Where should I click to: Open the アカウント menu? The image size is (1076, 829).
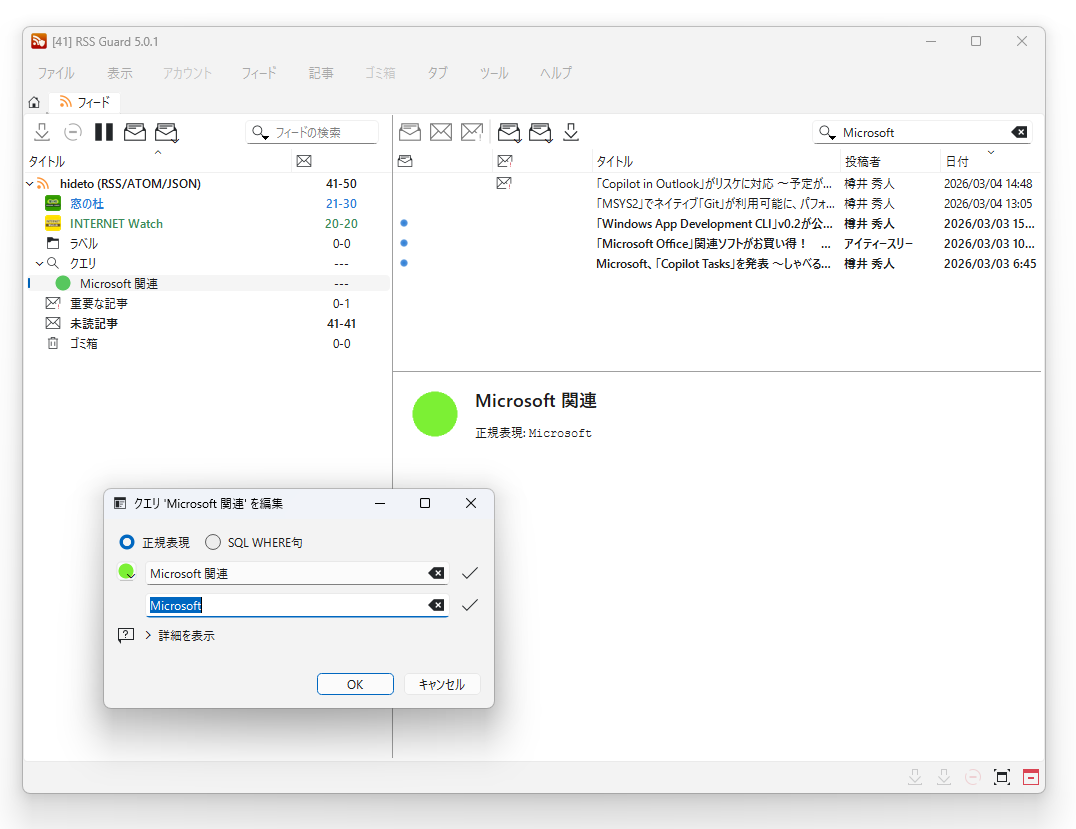click(187, 73)
